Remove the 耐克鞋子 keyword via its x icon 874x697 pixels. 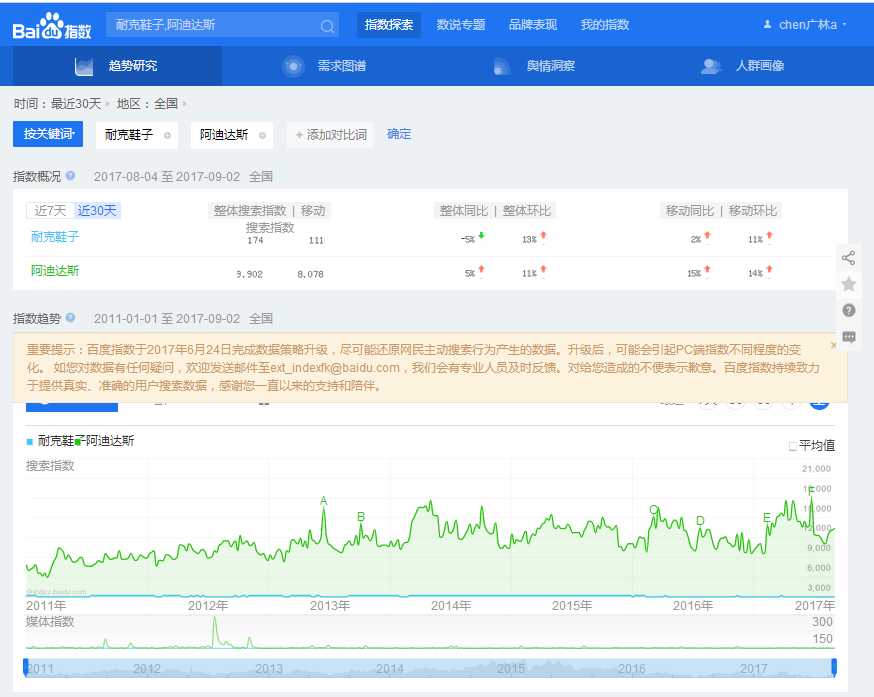click(x=167, y=135)
